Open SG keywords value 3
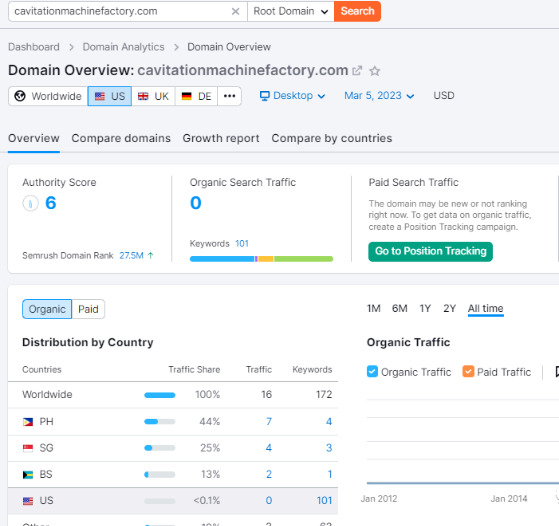Viewport: 559px width, 526px height. click(329, 448)
